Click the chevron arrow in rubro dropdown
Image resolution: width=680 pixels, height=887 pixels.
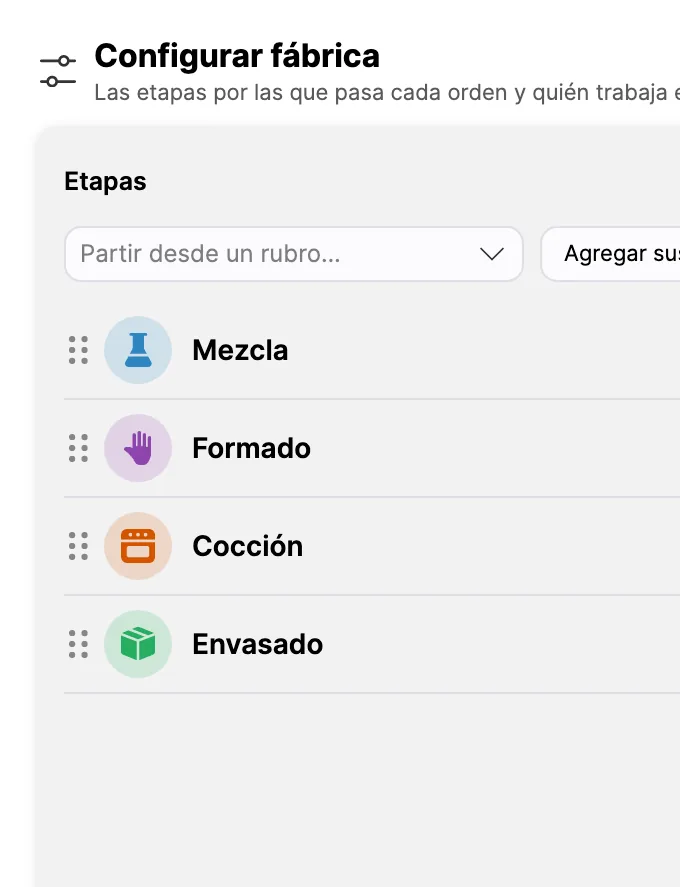pos(492,254)
